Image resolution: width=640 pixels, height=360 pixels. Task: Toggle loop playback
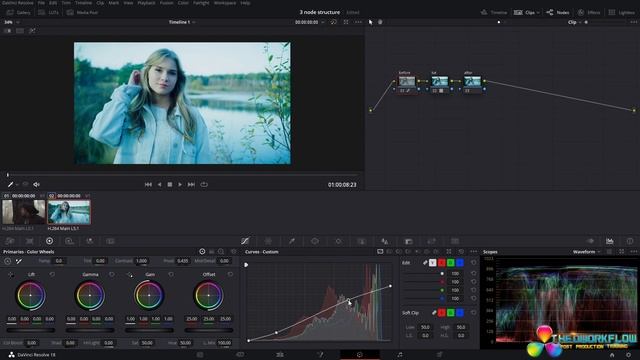(x=204, y=184)
